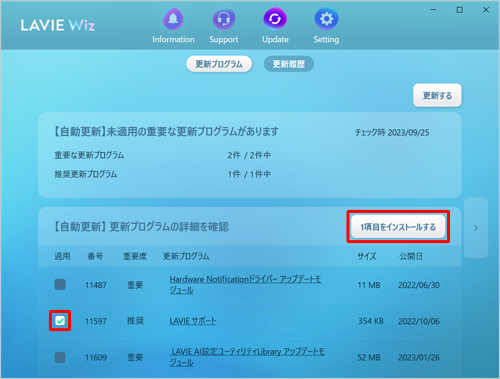500x379 pixels.
Task: Open LAVIE AI設定ユーティリティ Library link
Action: pyautogui.click(x=247, y=357)
